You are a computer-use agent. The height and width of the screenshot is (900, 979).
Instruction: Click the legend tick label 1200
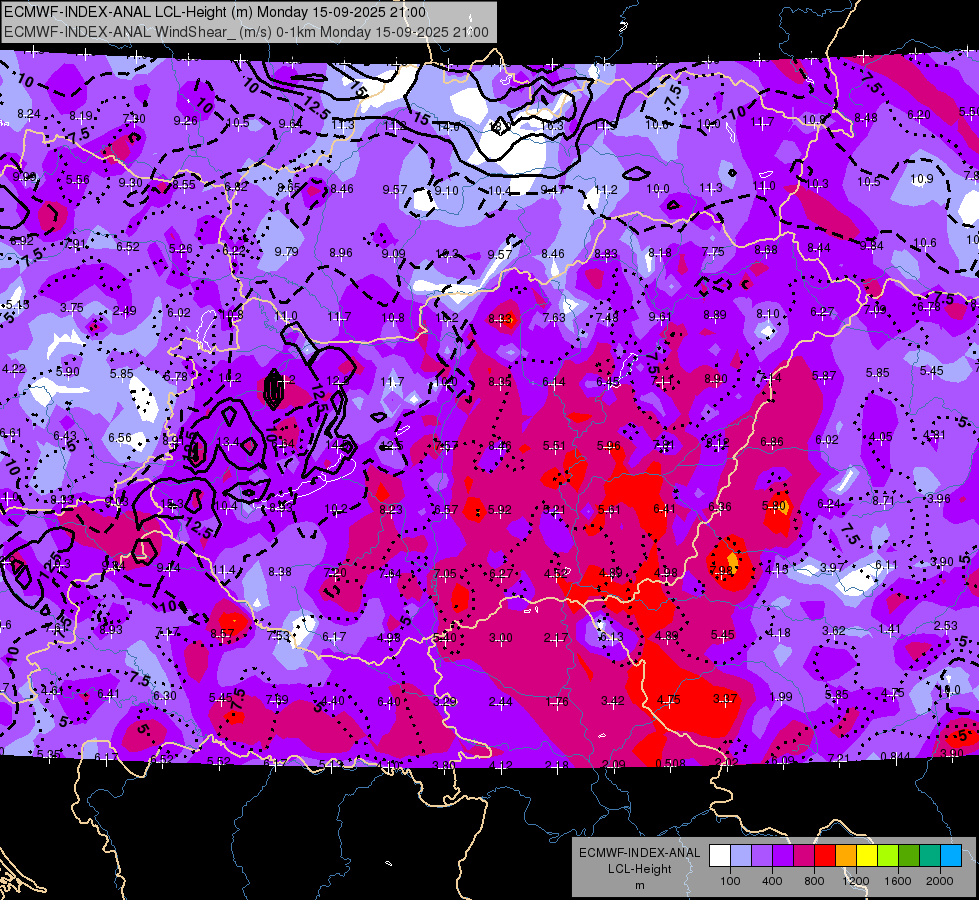(856, 881)
